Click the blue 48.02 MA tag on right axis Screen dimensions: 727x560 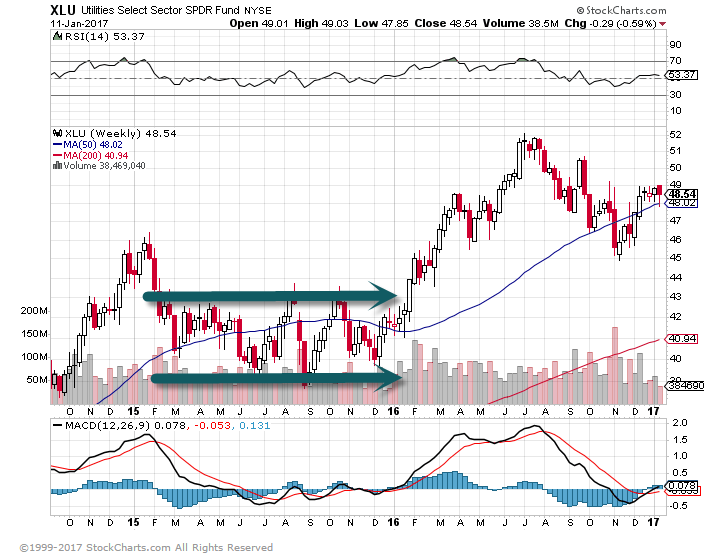pyautogui.click(x=682, y=203)
